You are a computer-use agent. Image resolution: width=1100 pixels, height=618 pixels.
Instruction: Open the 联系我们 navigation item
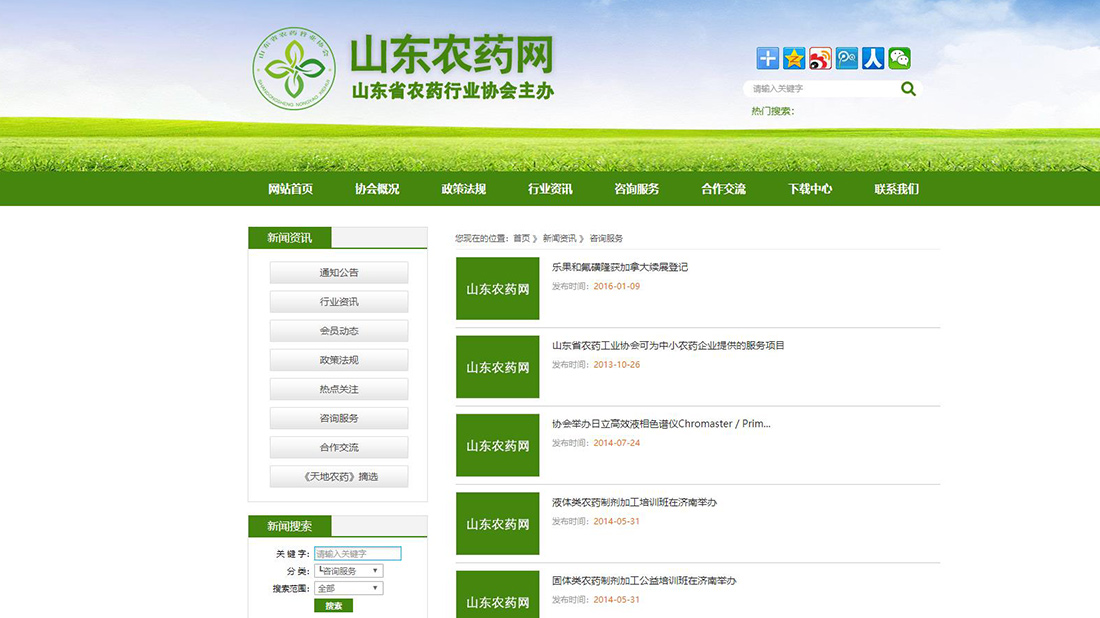point(896,188)
